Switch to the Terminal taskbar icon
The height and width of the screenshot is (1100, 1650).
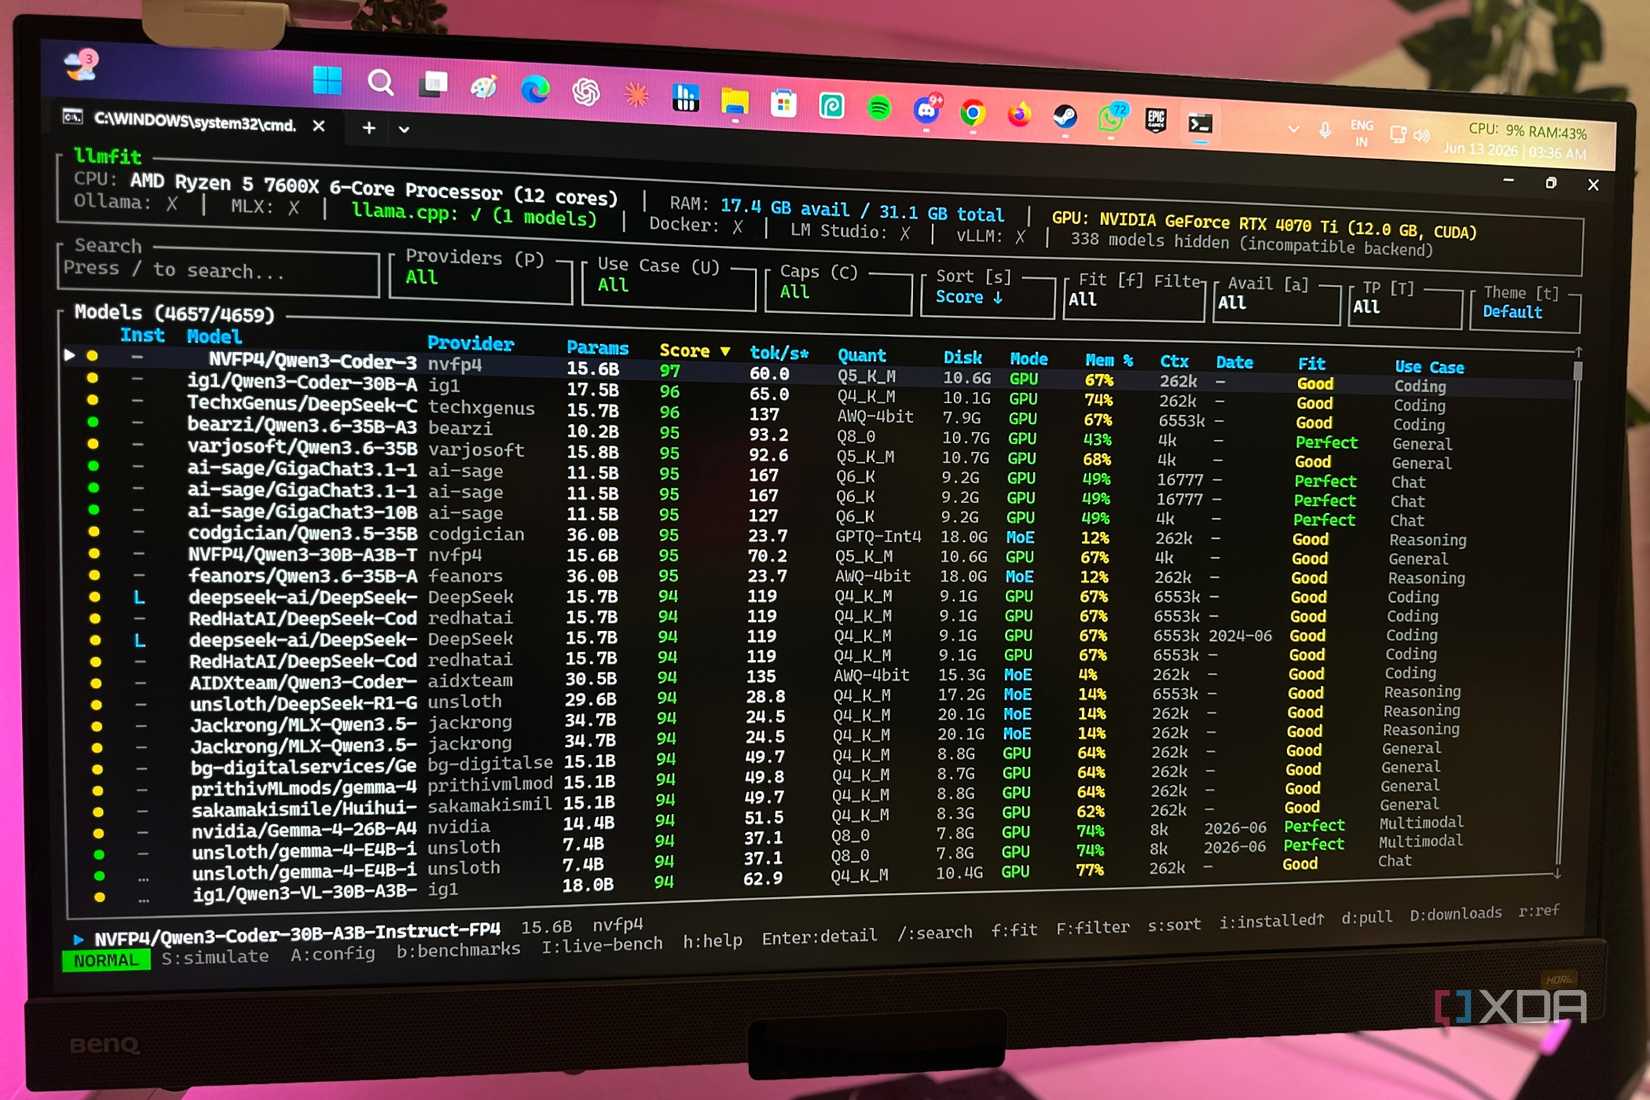pos(1200,124)
